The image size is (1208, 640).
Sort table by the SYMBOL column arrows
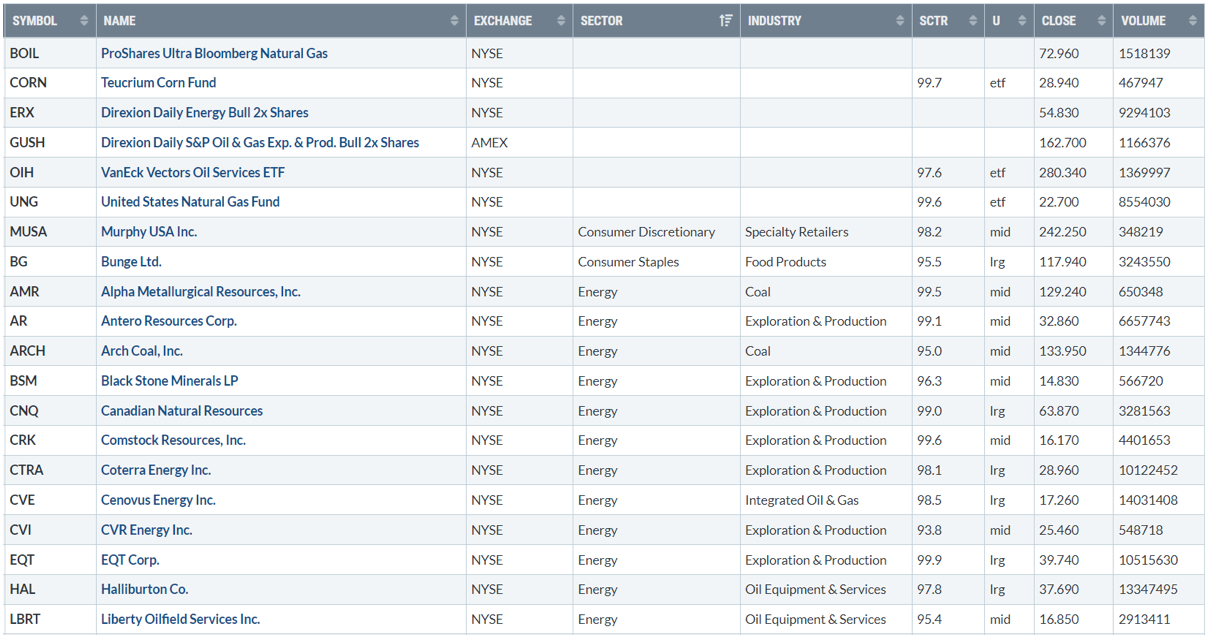tap(84, 21)
